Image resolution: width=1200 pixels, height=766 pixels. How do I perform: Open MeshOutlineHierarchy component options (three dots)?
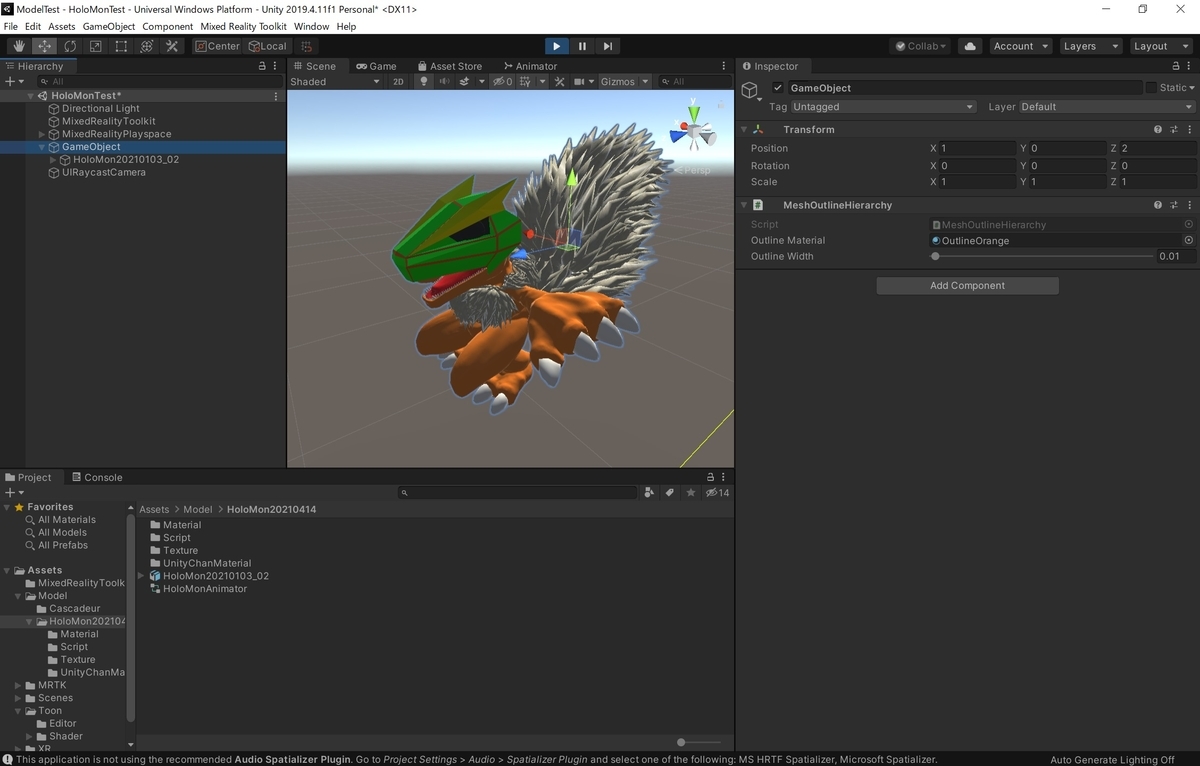coord(1190,205)
